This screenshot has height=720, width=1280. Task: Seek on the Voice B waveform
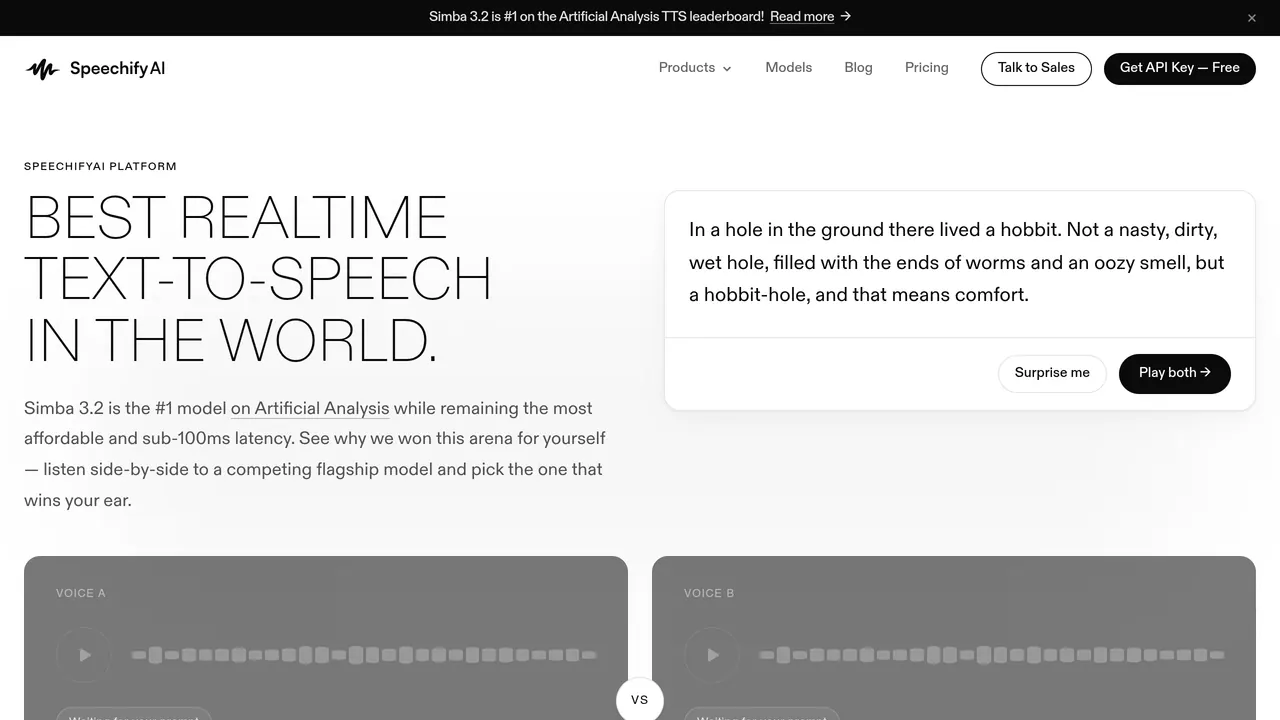point(992,655)
